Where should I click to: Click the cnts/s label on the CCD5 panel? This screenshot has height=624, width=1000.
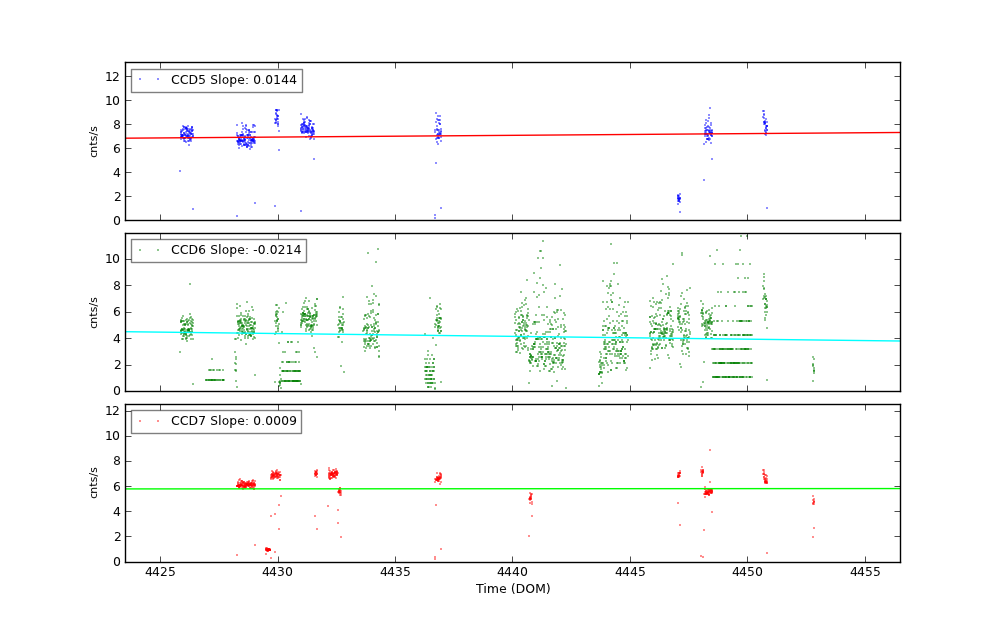click(x=94, y=141)
